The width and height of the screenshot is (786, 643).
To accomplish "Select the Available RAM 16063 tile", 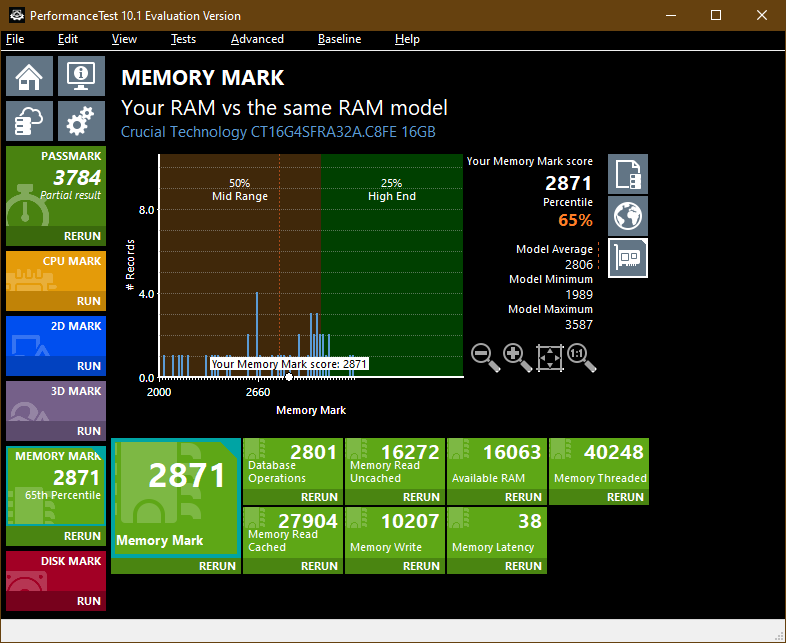I will point(497,464).
